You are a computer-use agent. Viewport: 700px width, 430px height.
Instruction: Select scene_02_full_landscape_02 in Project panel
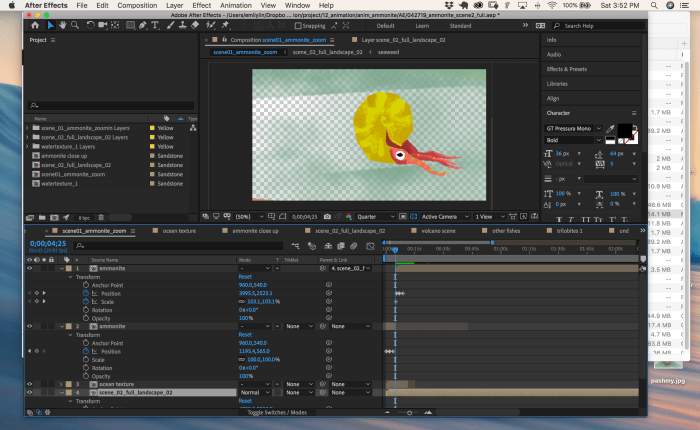coord(76,165)
